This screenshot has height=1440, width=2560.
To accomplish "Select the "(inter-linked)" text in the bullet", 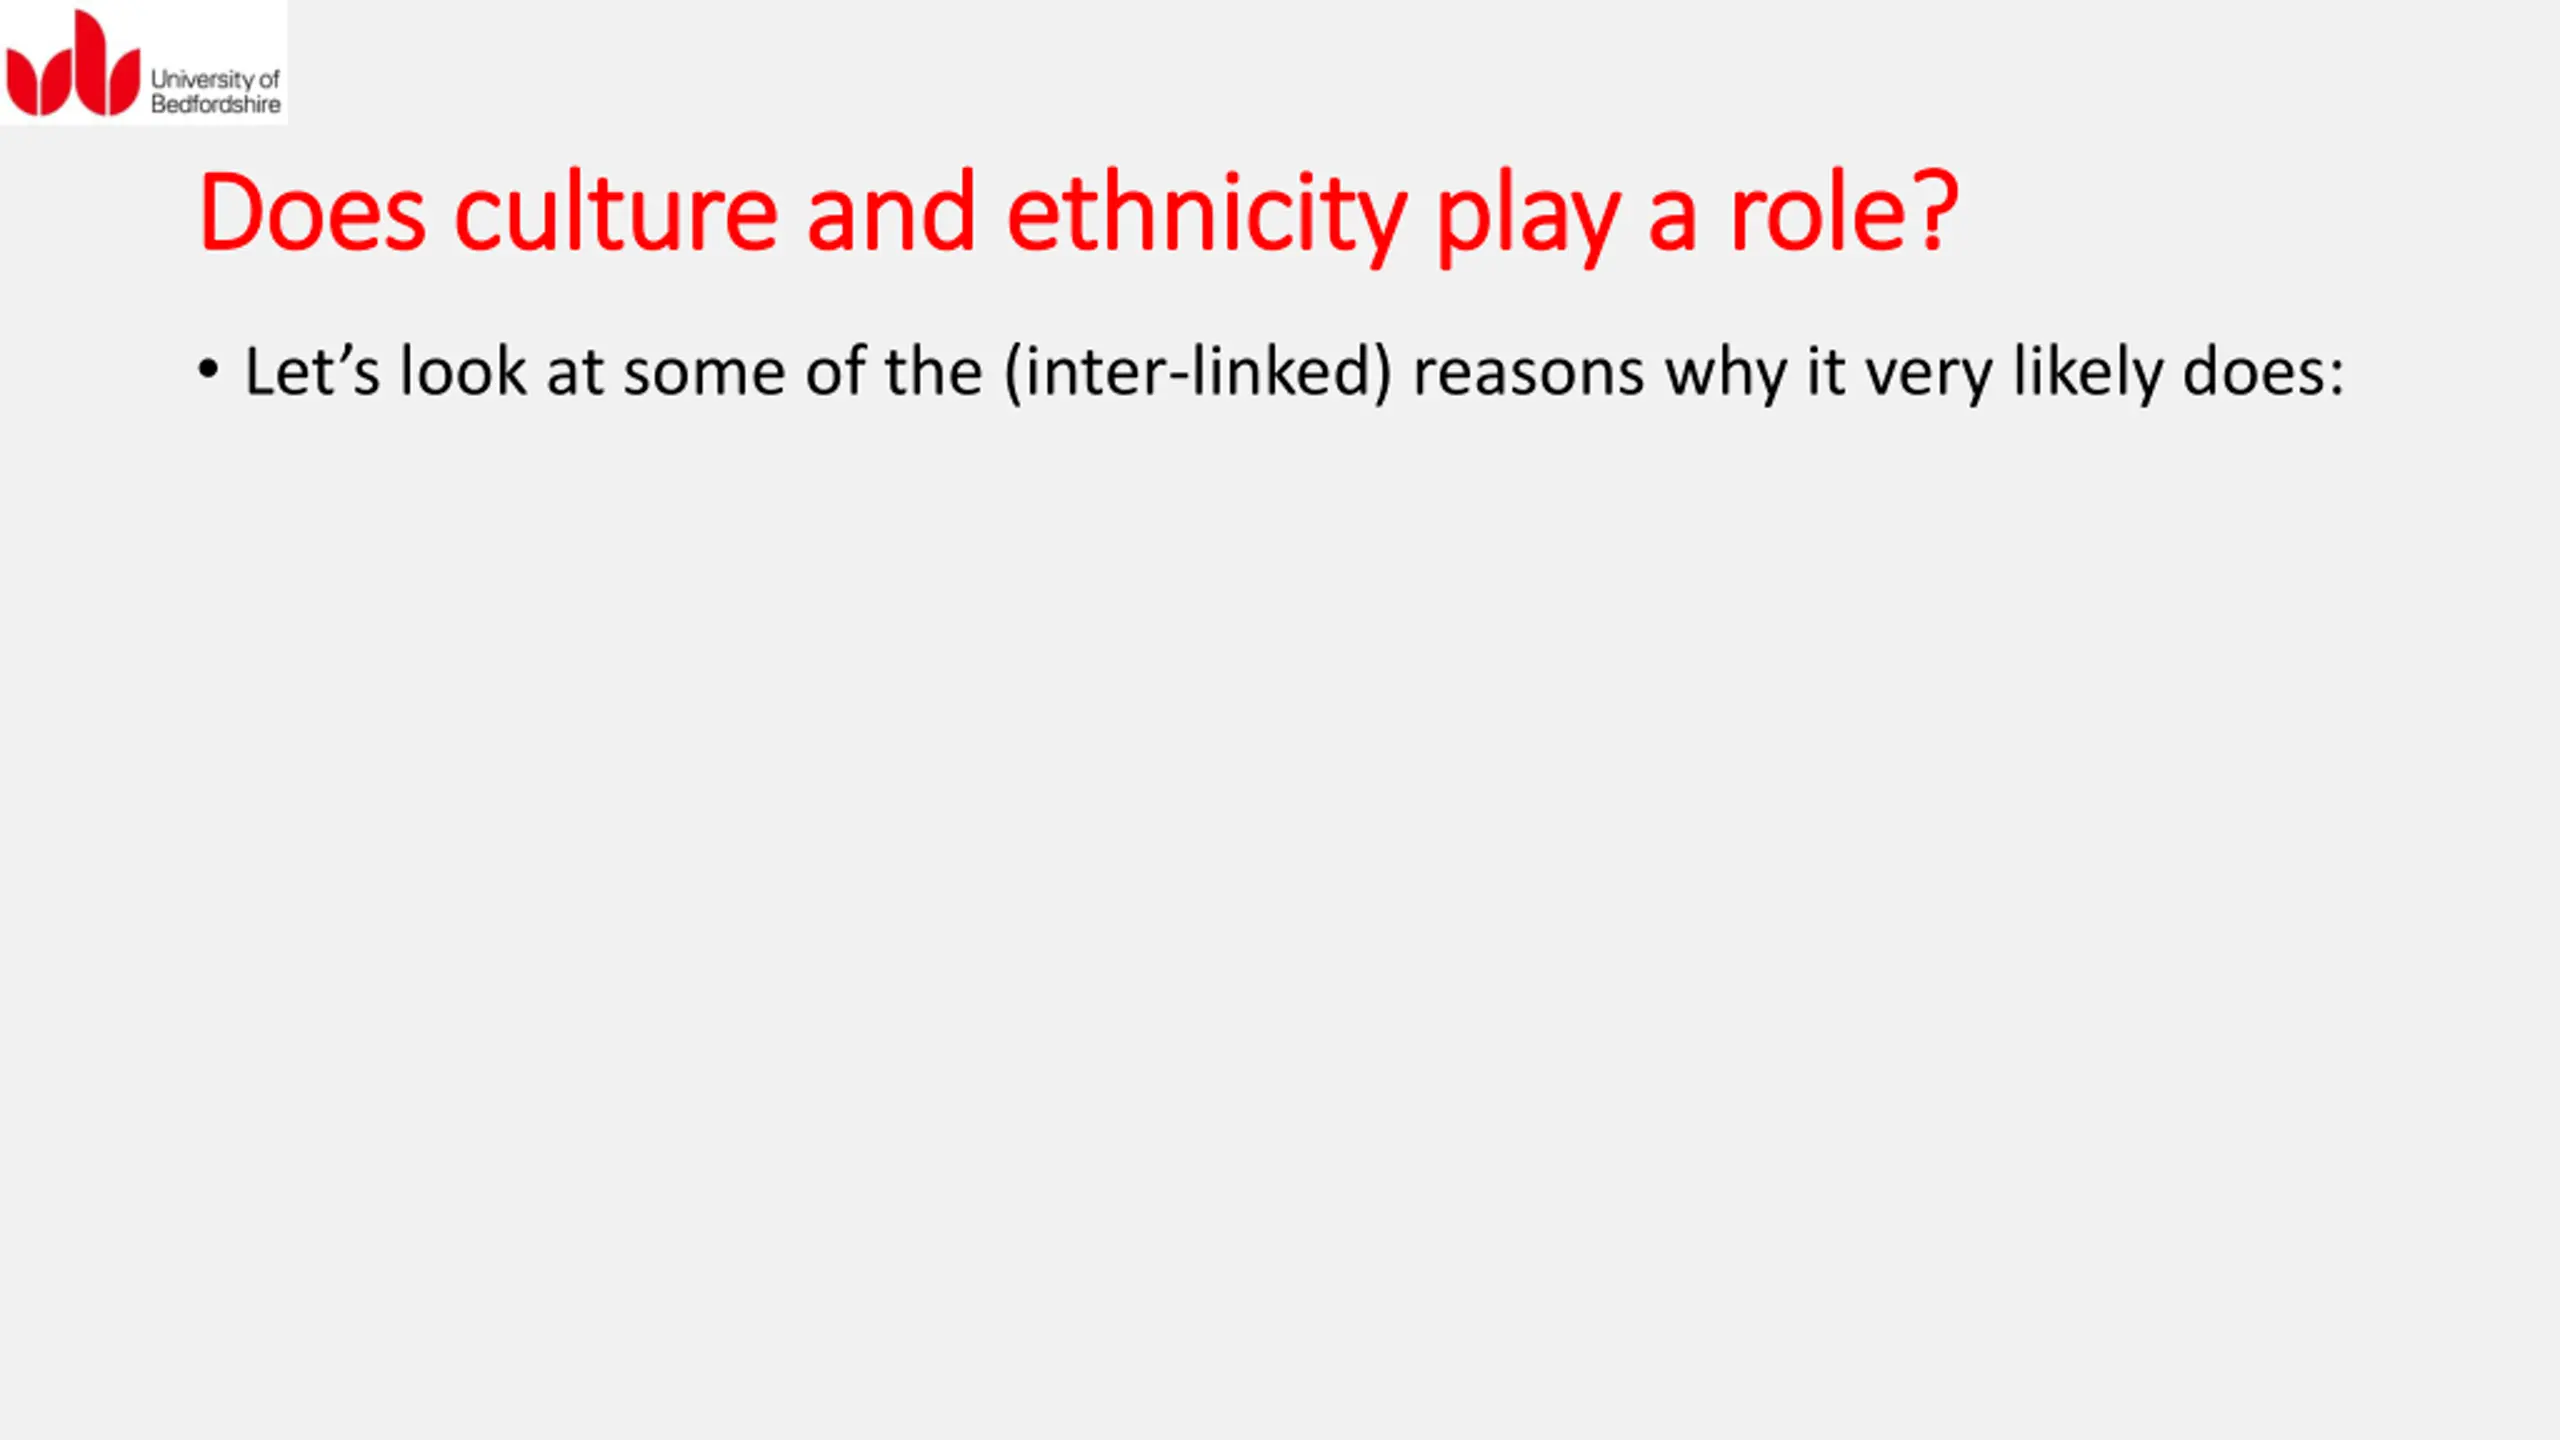I will point(1198,372).
